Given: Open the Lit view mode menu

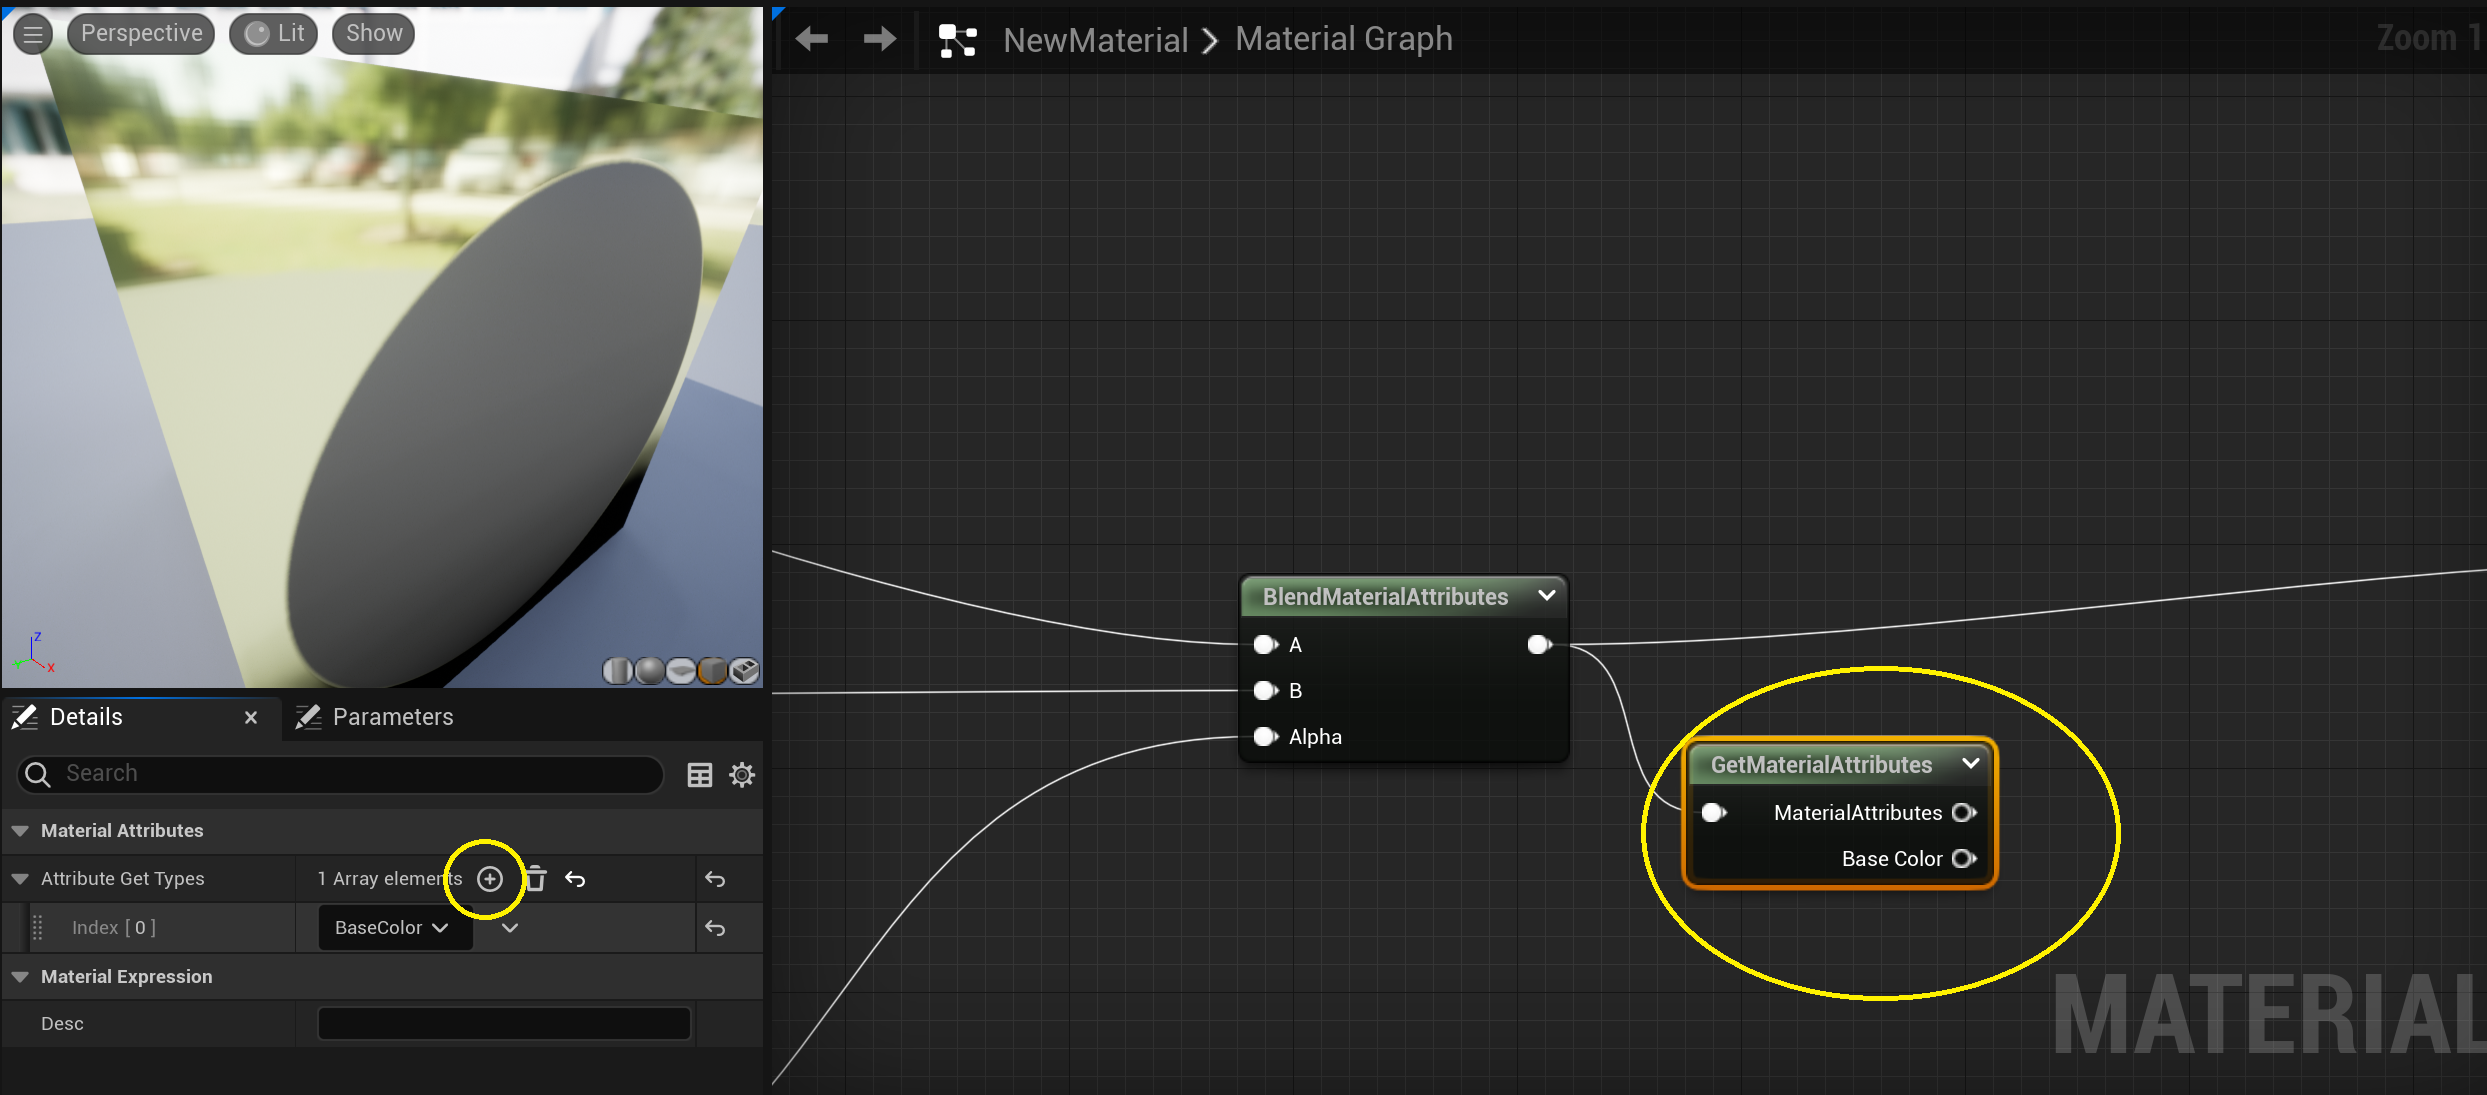Looking at the screenshot, I should (274, 34).
